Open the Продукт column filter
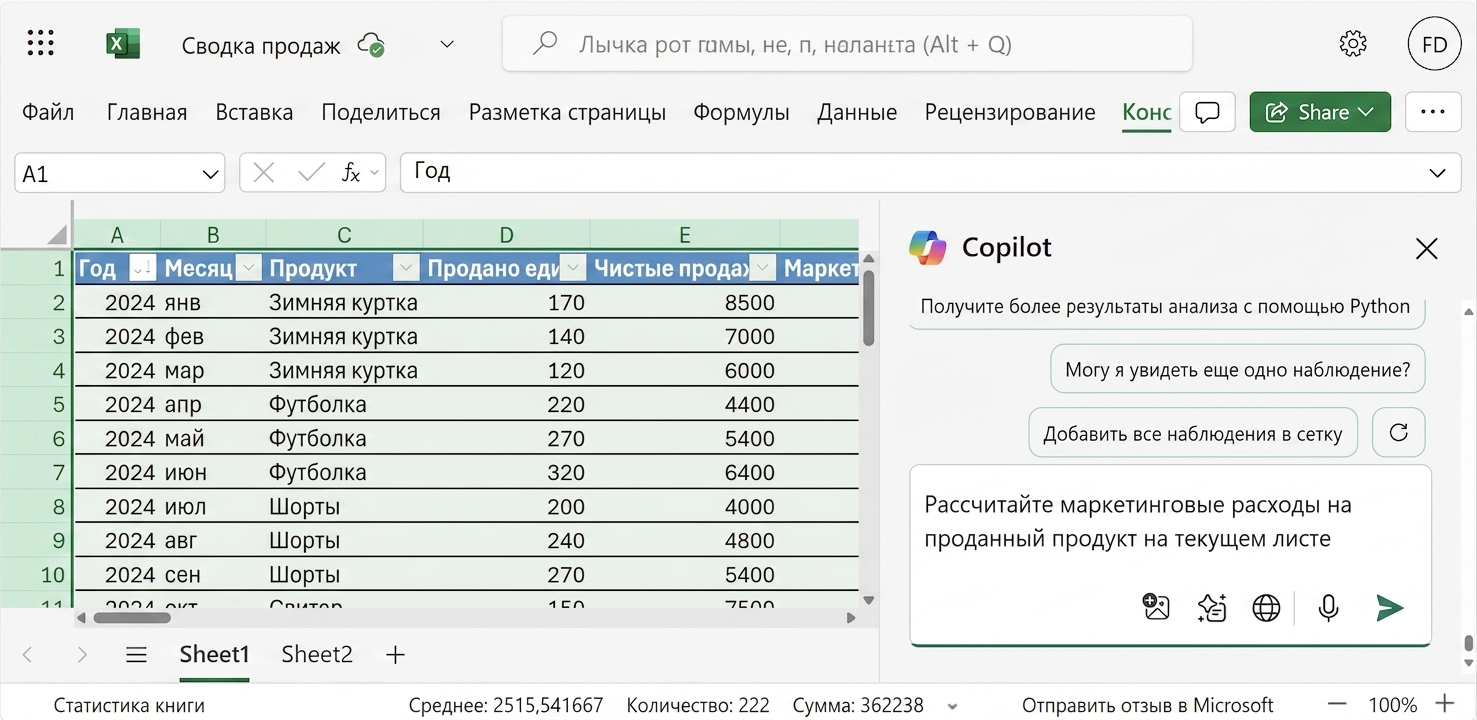 [406, 267]
